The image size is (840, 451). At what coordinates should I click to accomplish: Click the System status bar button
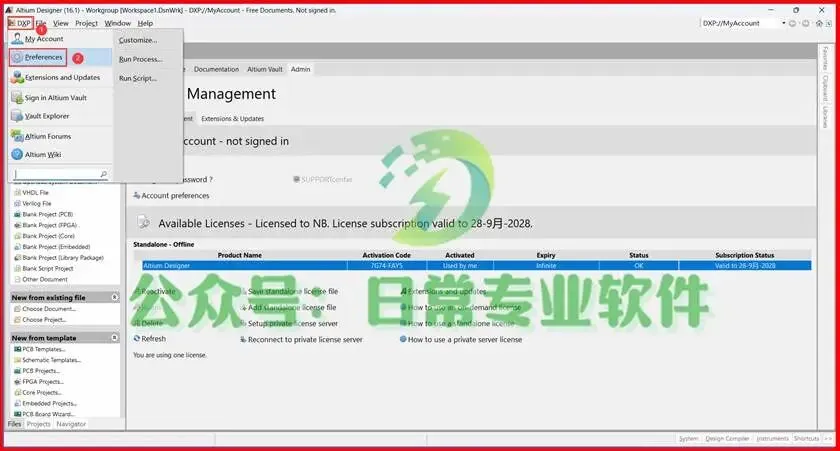point(688,439)
